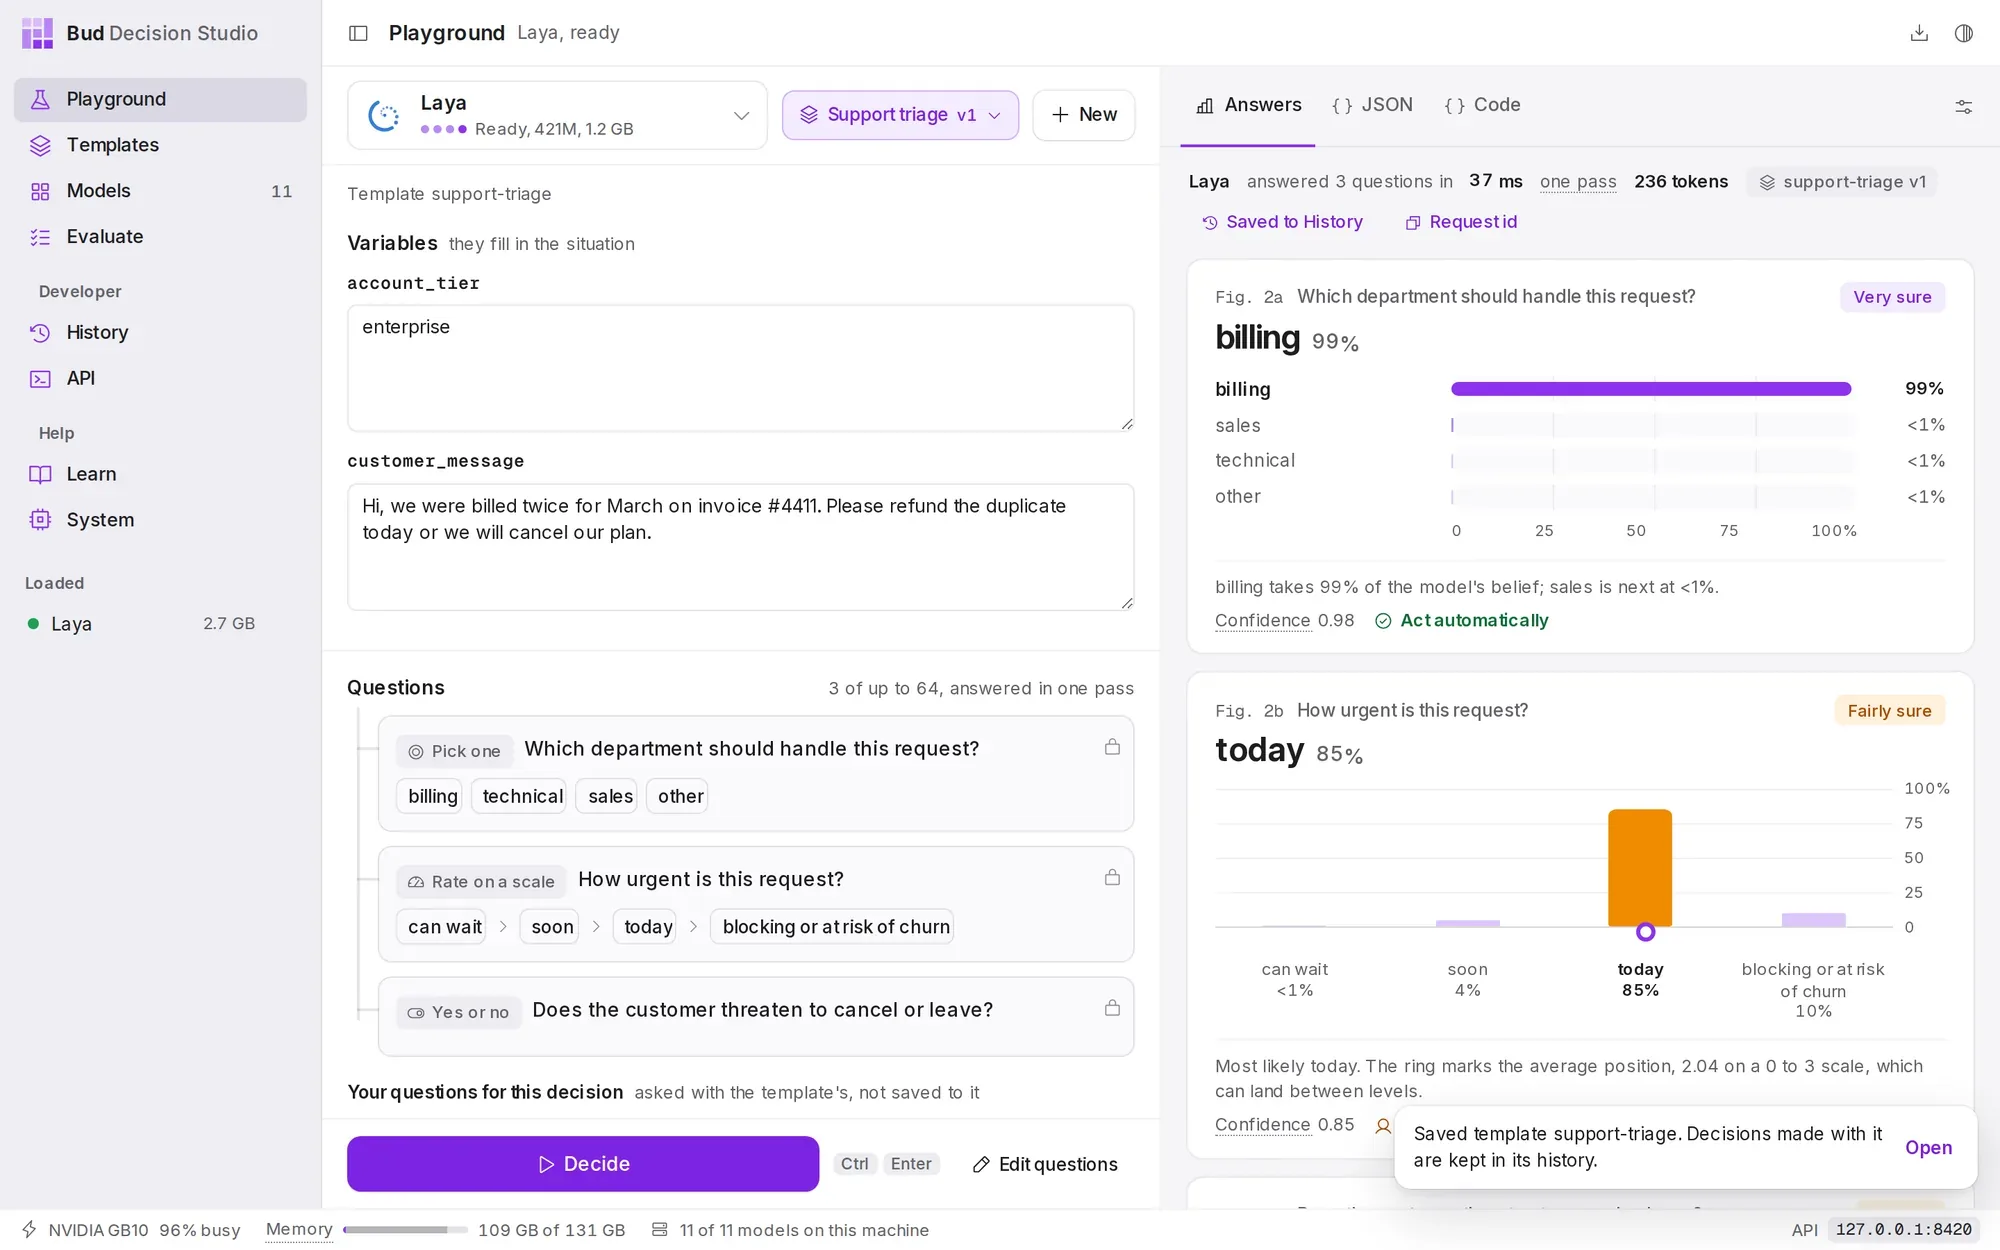
Task: Switch to the Answers tab
Action: tap(1249, 105)
